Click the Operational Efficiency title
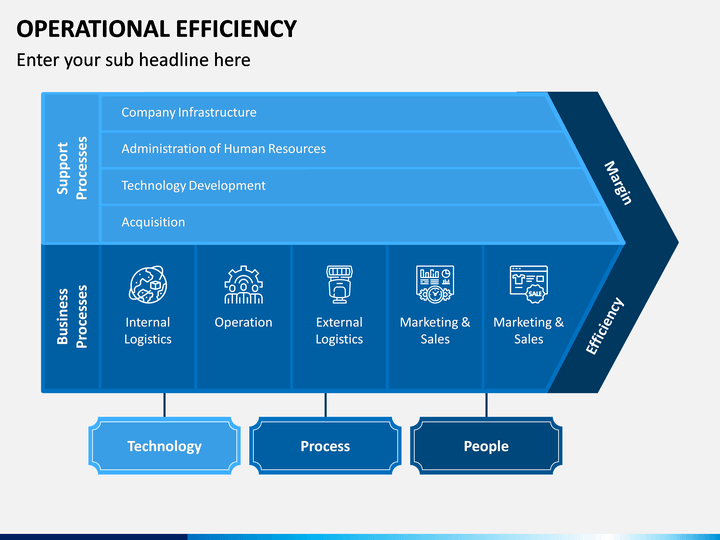 157,28
